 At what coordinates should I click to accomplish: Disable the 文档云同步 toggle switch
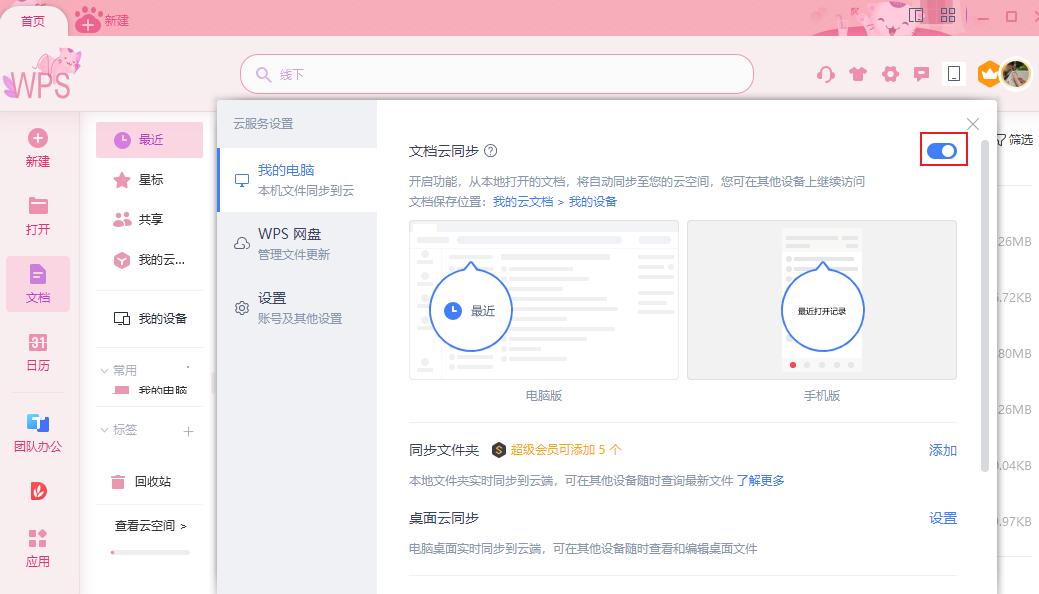[x=941, y=150]
